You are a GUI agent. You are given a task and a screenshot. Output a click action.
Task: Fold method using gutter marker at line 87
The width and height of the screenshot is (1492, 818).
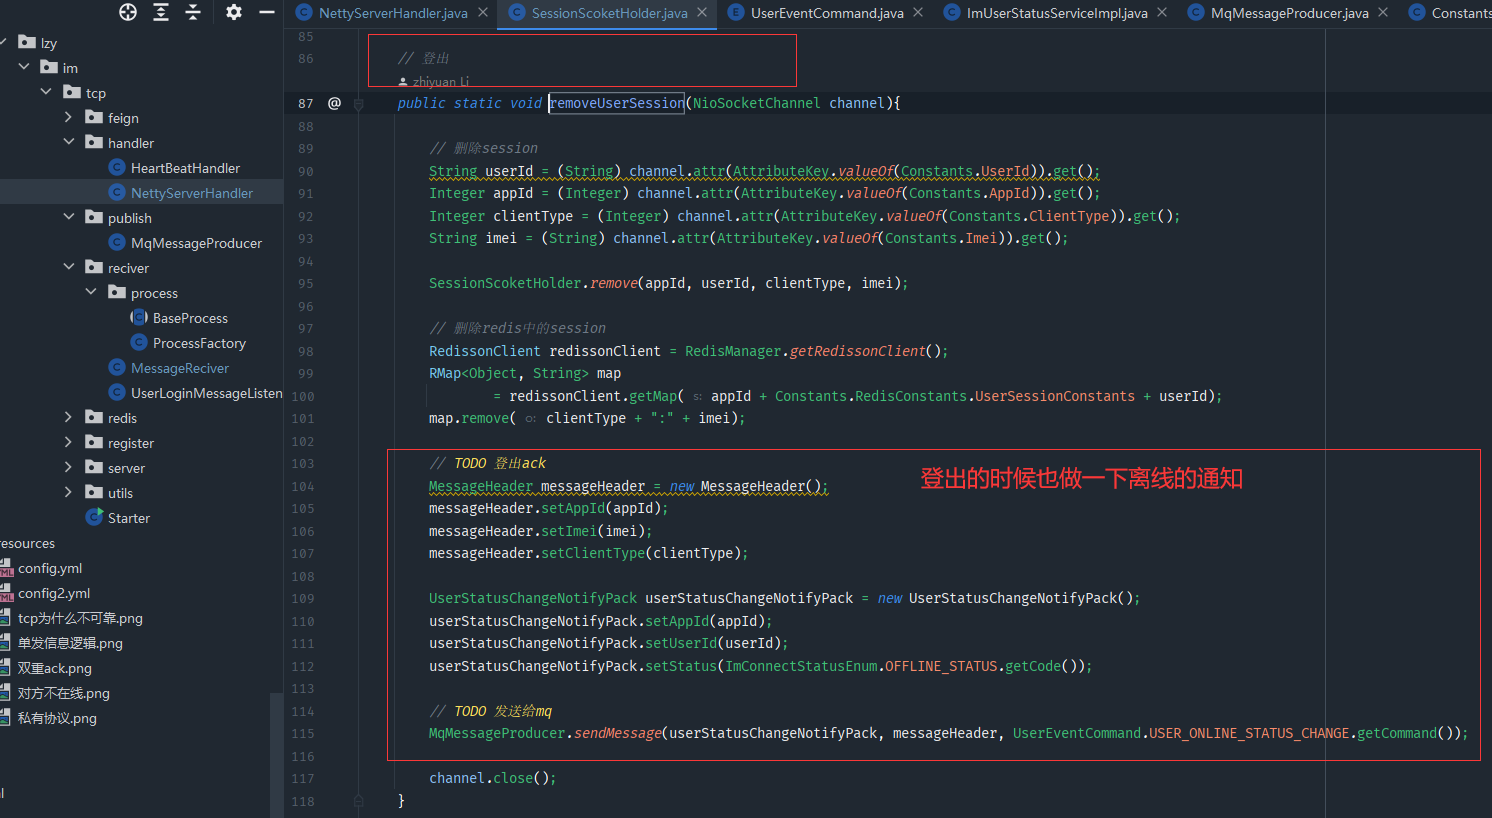358,103
